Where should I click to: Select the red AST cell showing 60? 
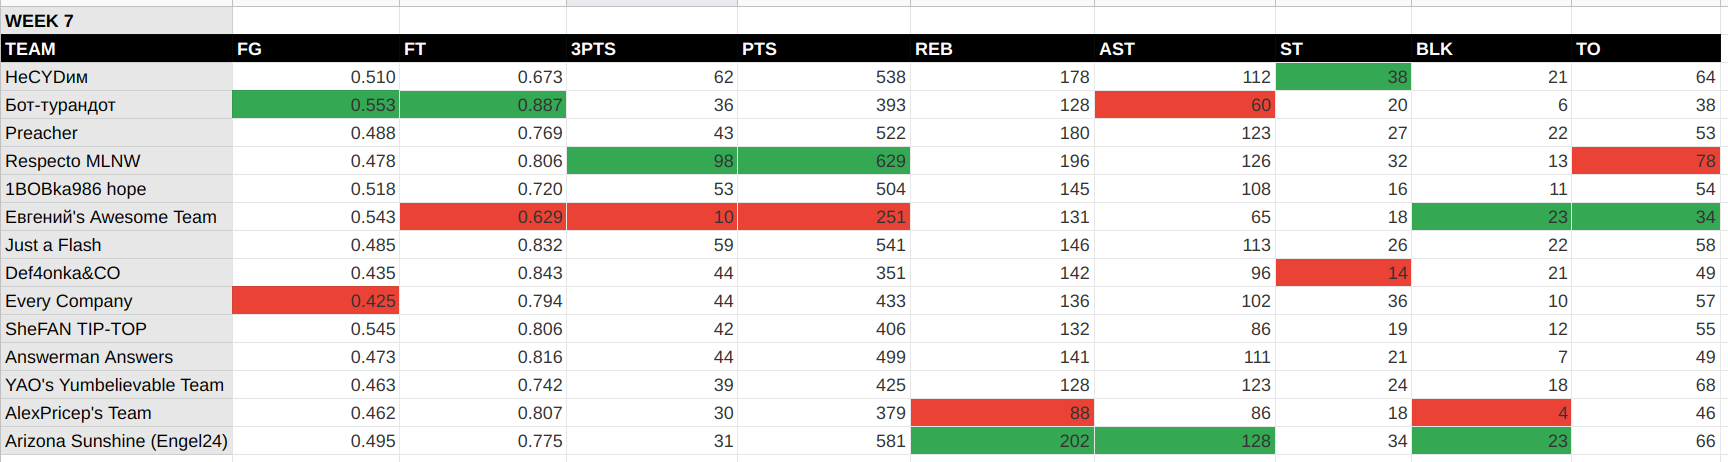[1185, 105]
